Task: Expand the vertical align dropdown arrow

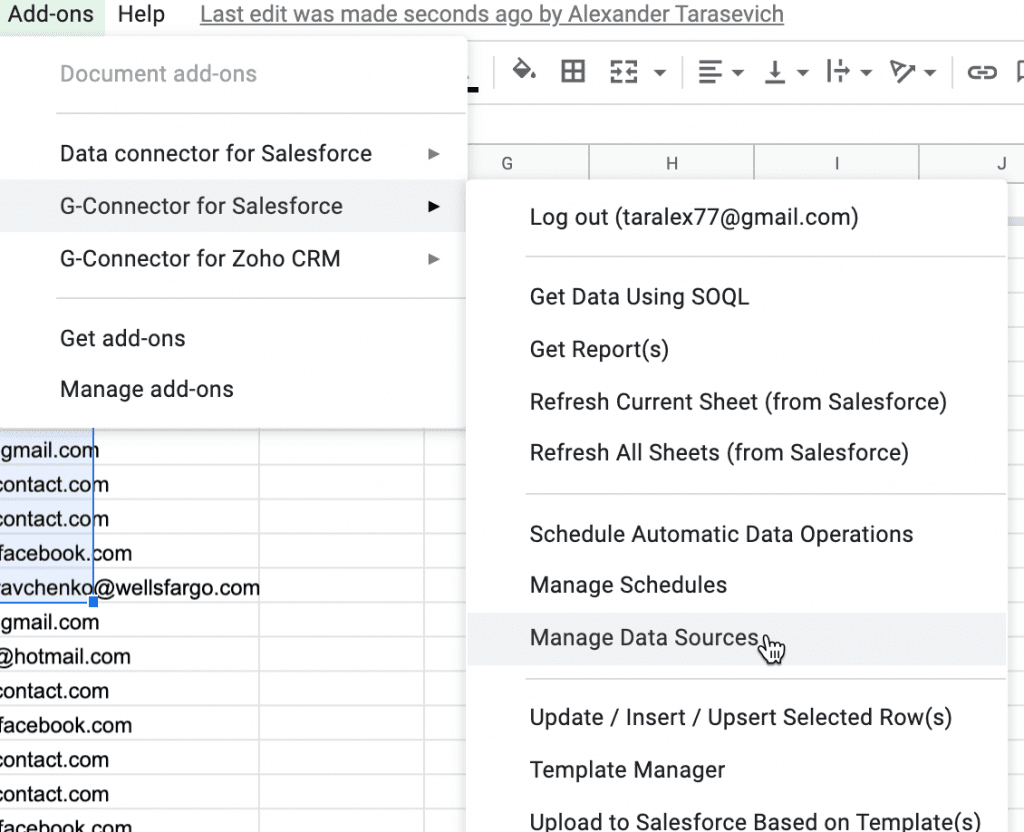Action: point(803,72)
